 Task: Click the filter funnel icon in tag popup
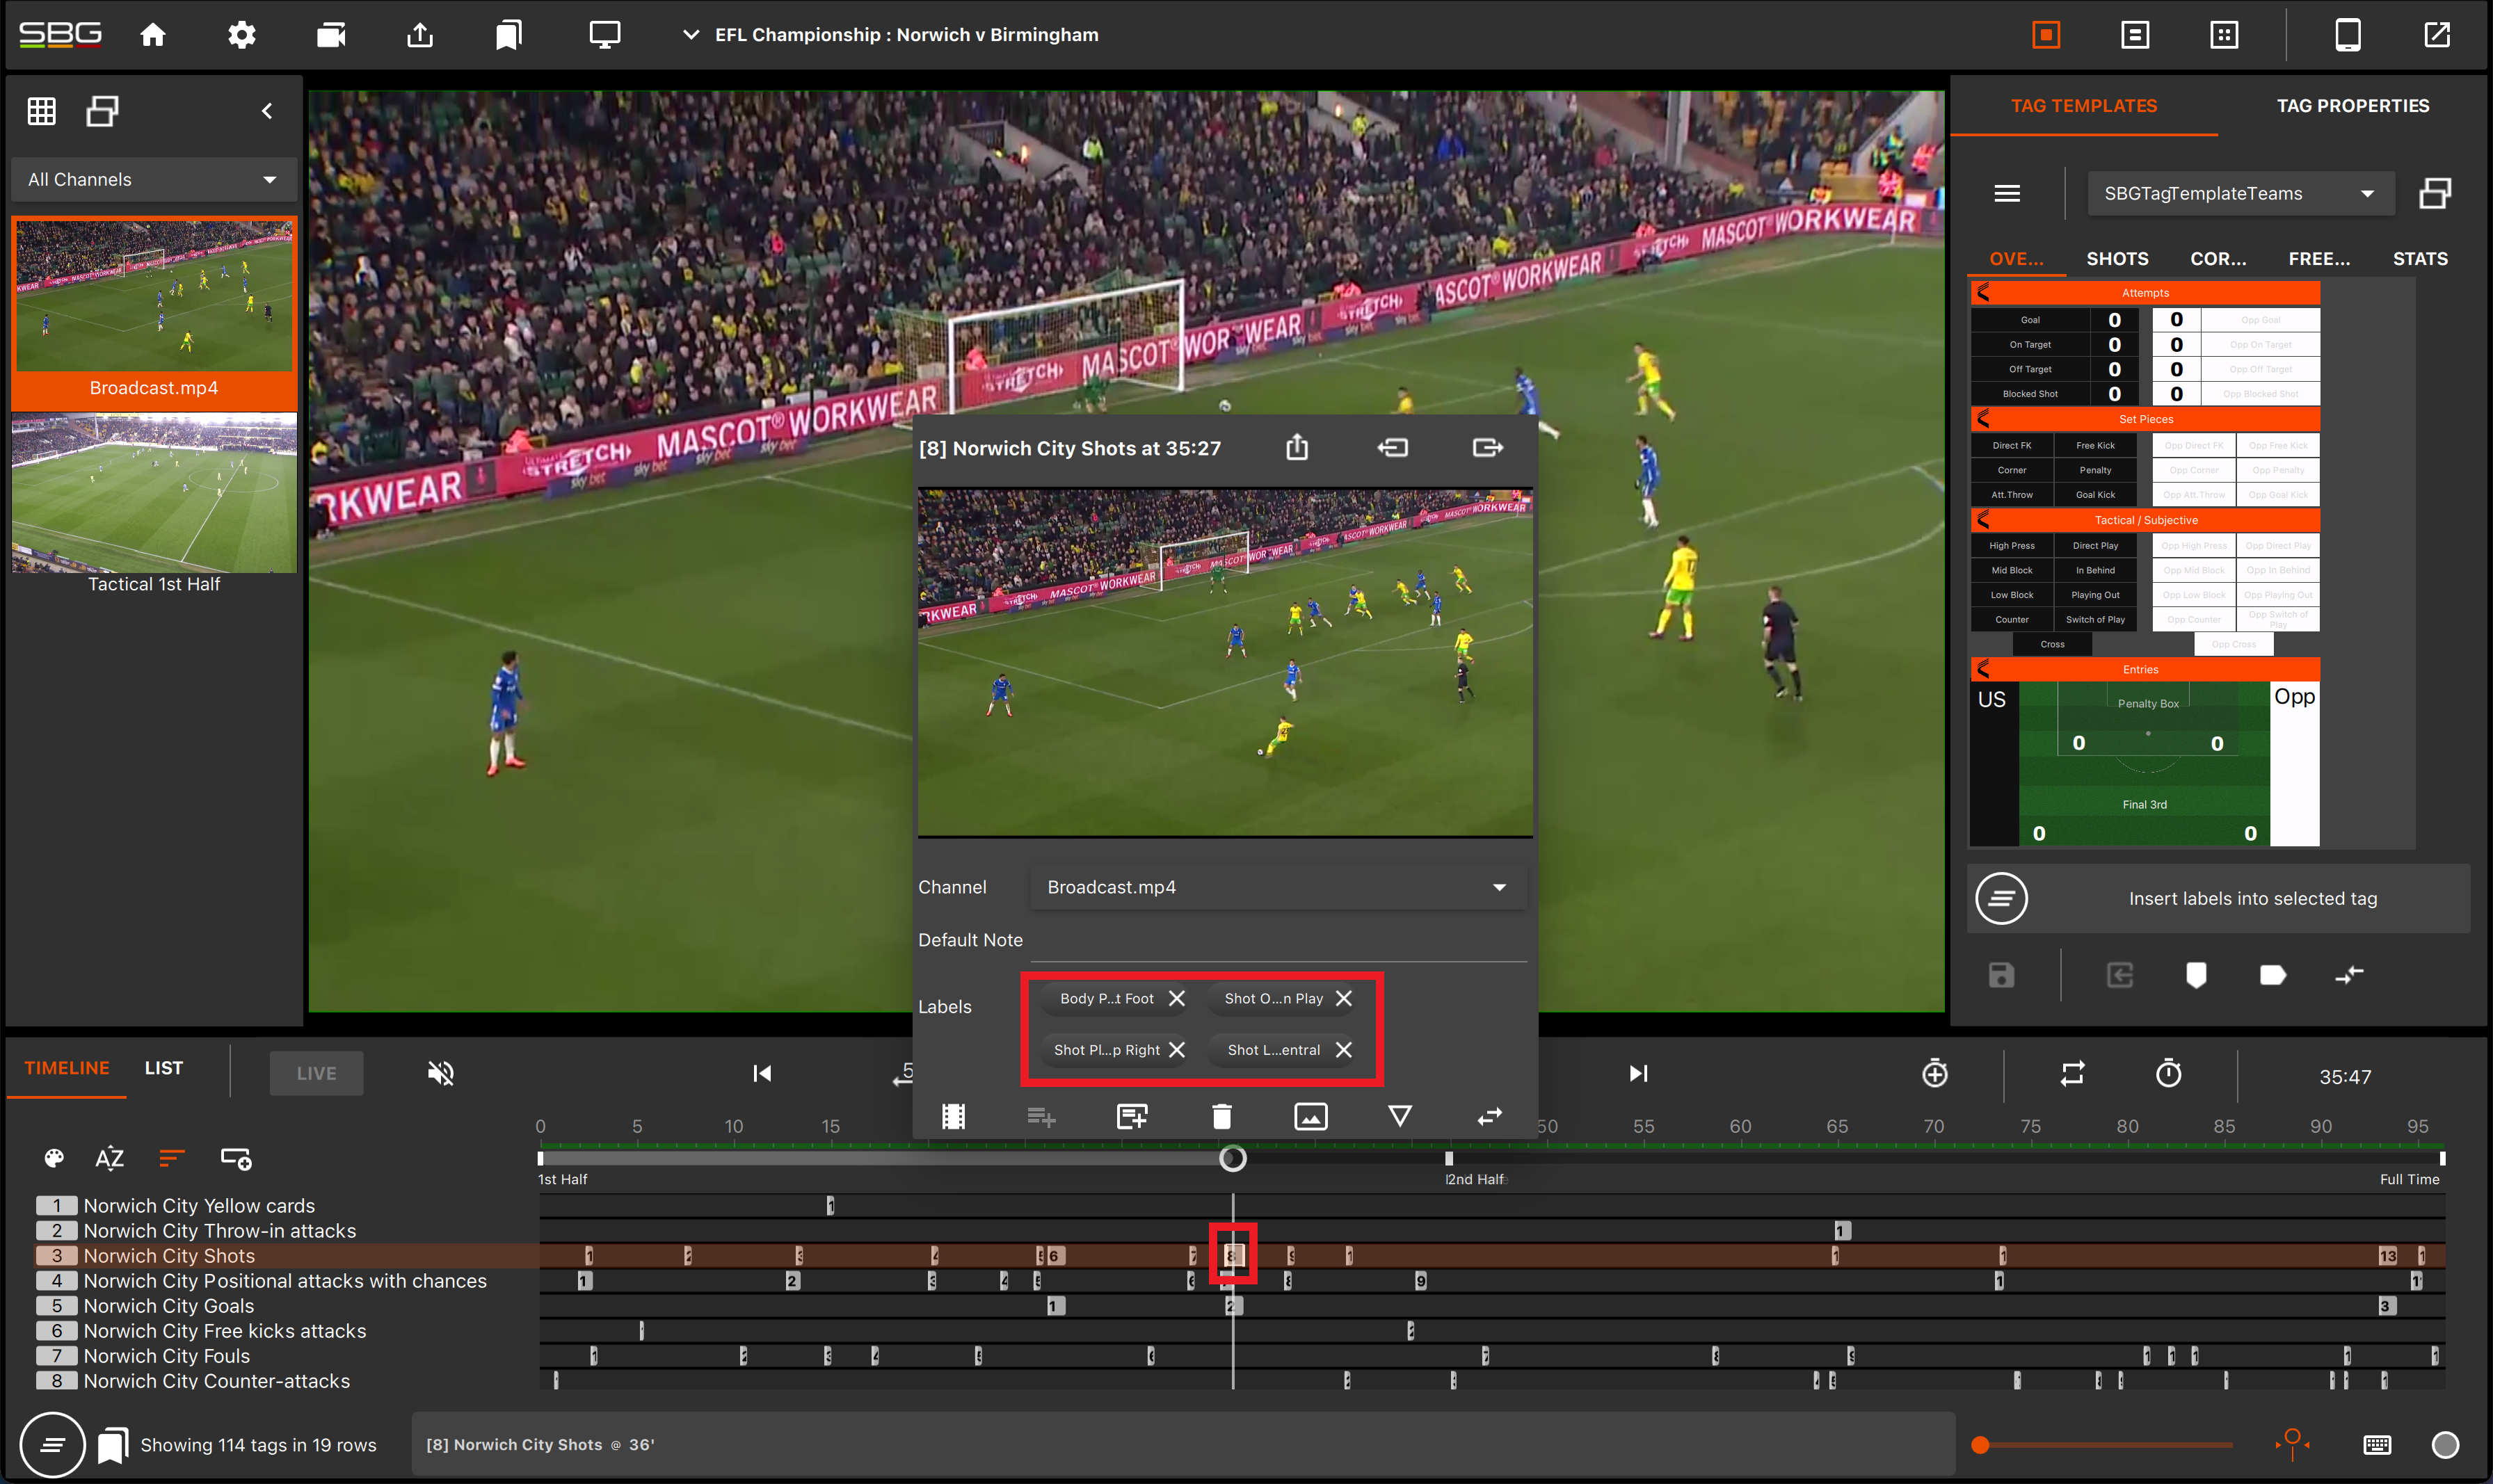click(1399, 1116)
